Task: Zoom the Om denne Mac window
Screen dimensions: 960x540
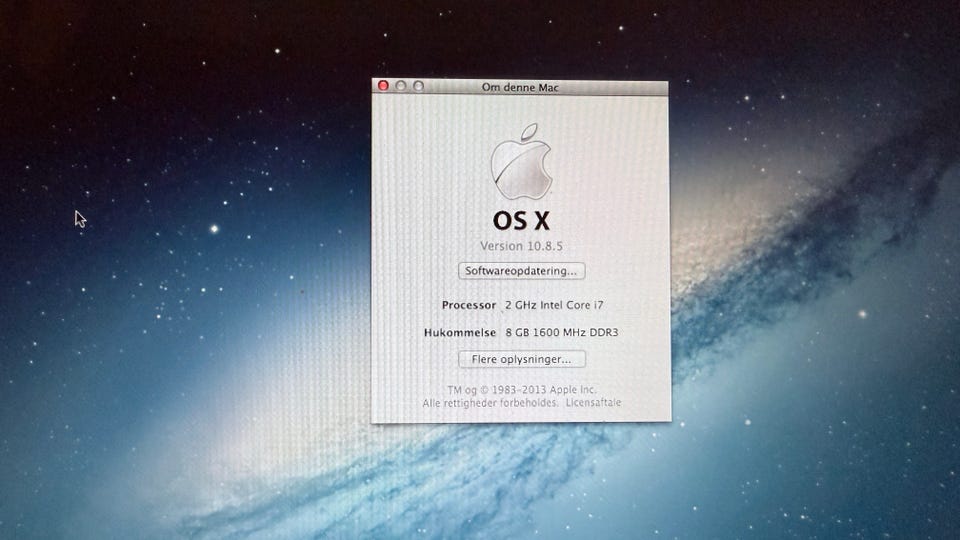Action: click(418, 86)
